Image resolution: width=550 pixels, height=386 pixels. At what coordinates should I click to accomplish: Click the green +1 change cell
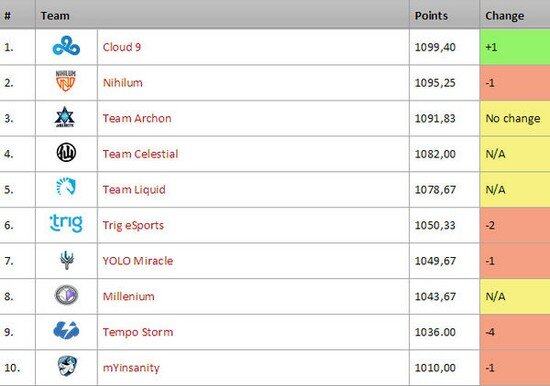pyautogui.click(x=515, y=47)
